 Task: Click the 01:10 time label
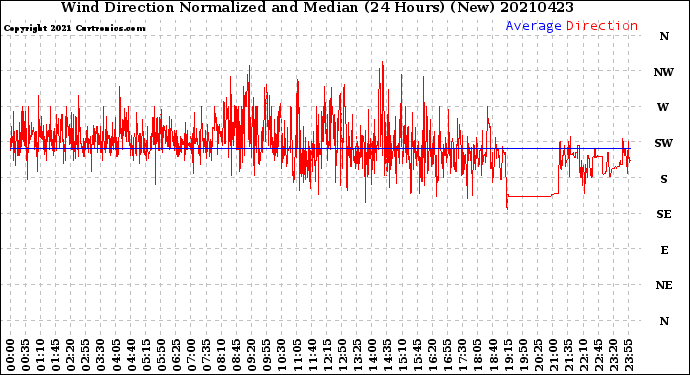[x=40, y=355]
